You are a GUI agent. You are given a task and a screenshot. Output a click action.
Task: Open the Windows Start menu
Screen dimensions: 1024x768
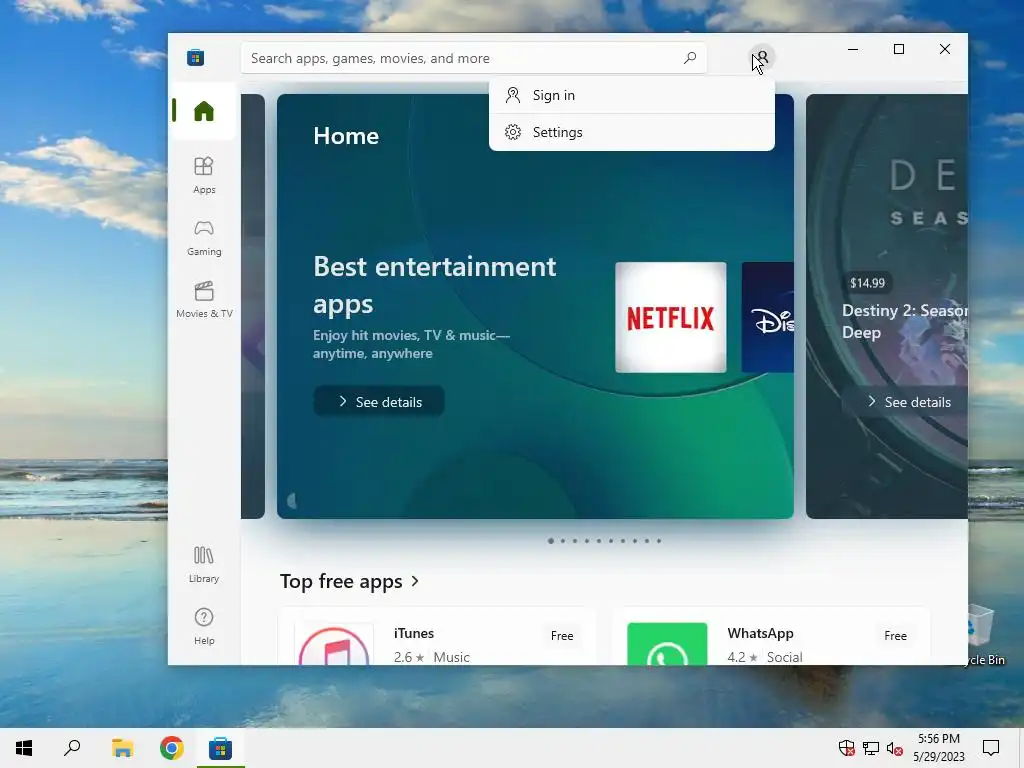[24, 748]
